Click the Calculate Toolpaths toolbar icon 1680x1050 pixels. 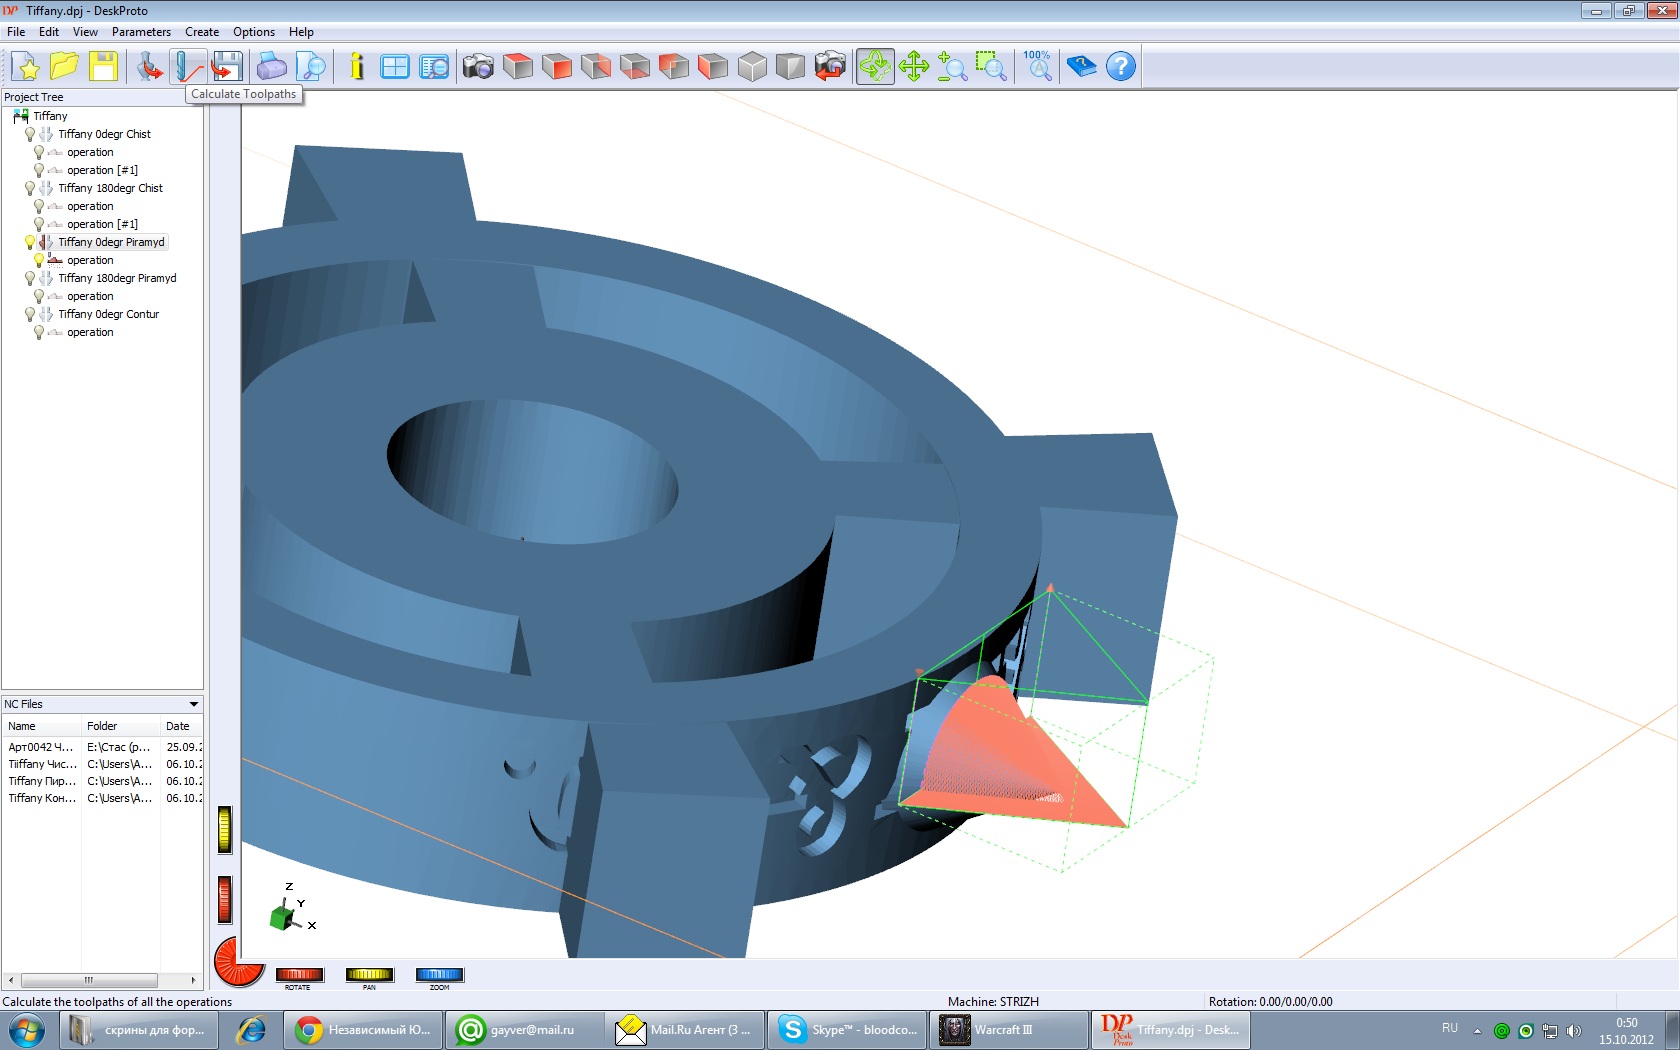click(188, 67)
